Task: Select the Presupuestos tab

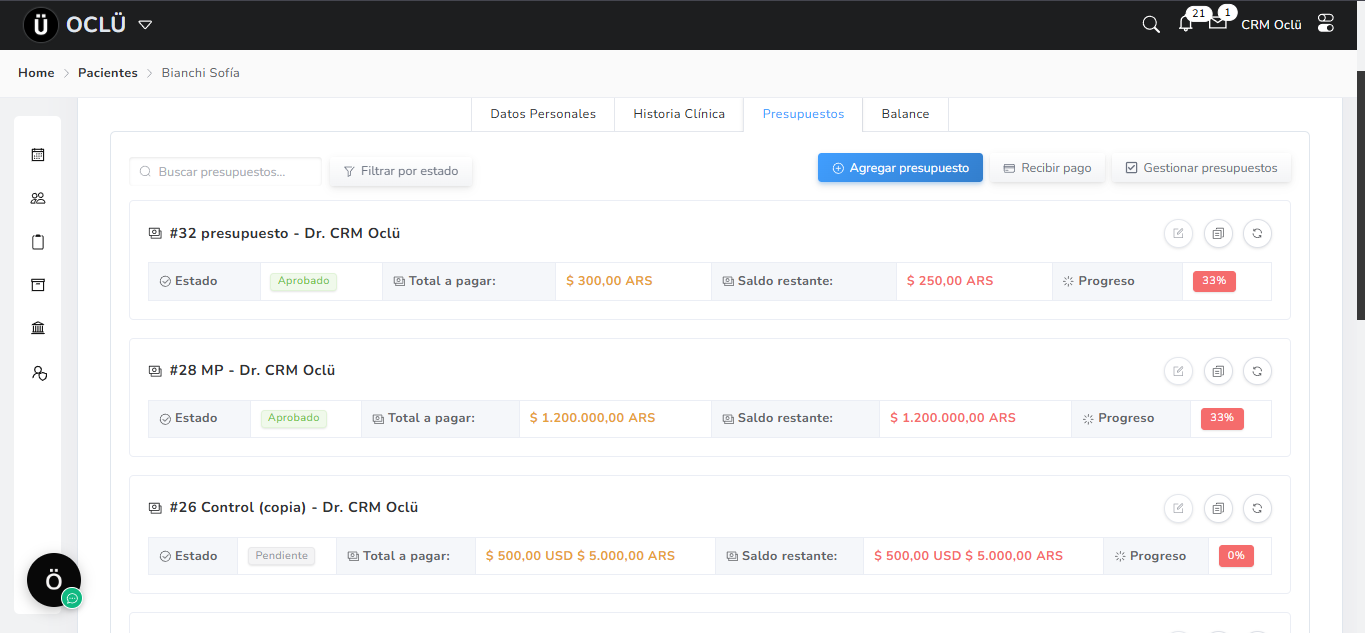Action: click(803, 114)
